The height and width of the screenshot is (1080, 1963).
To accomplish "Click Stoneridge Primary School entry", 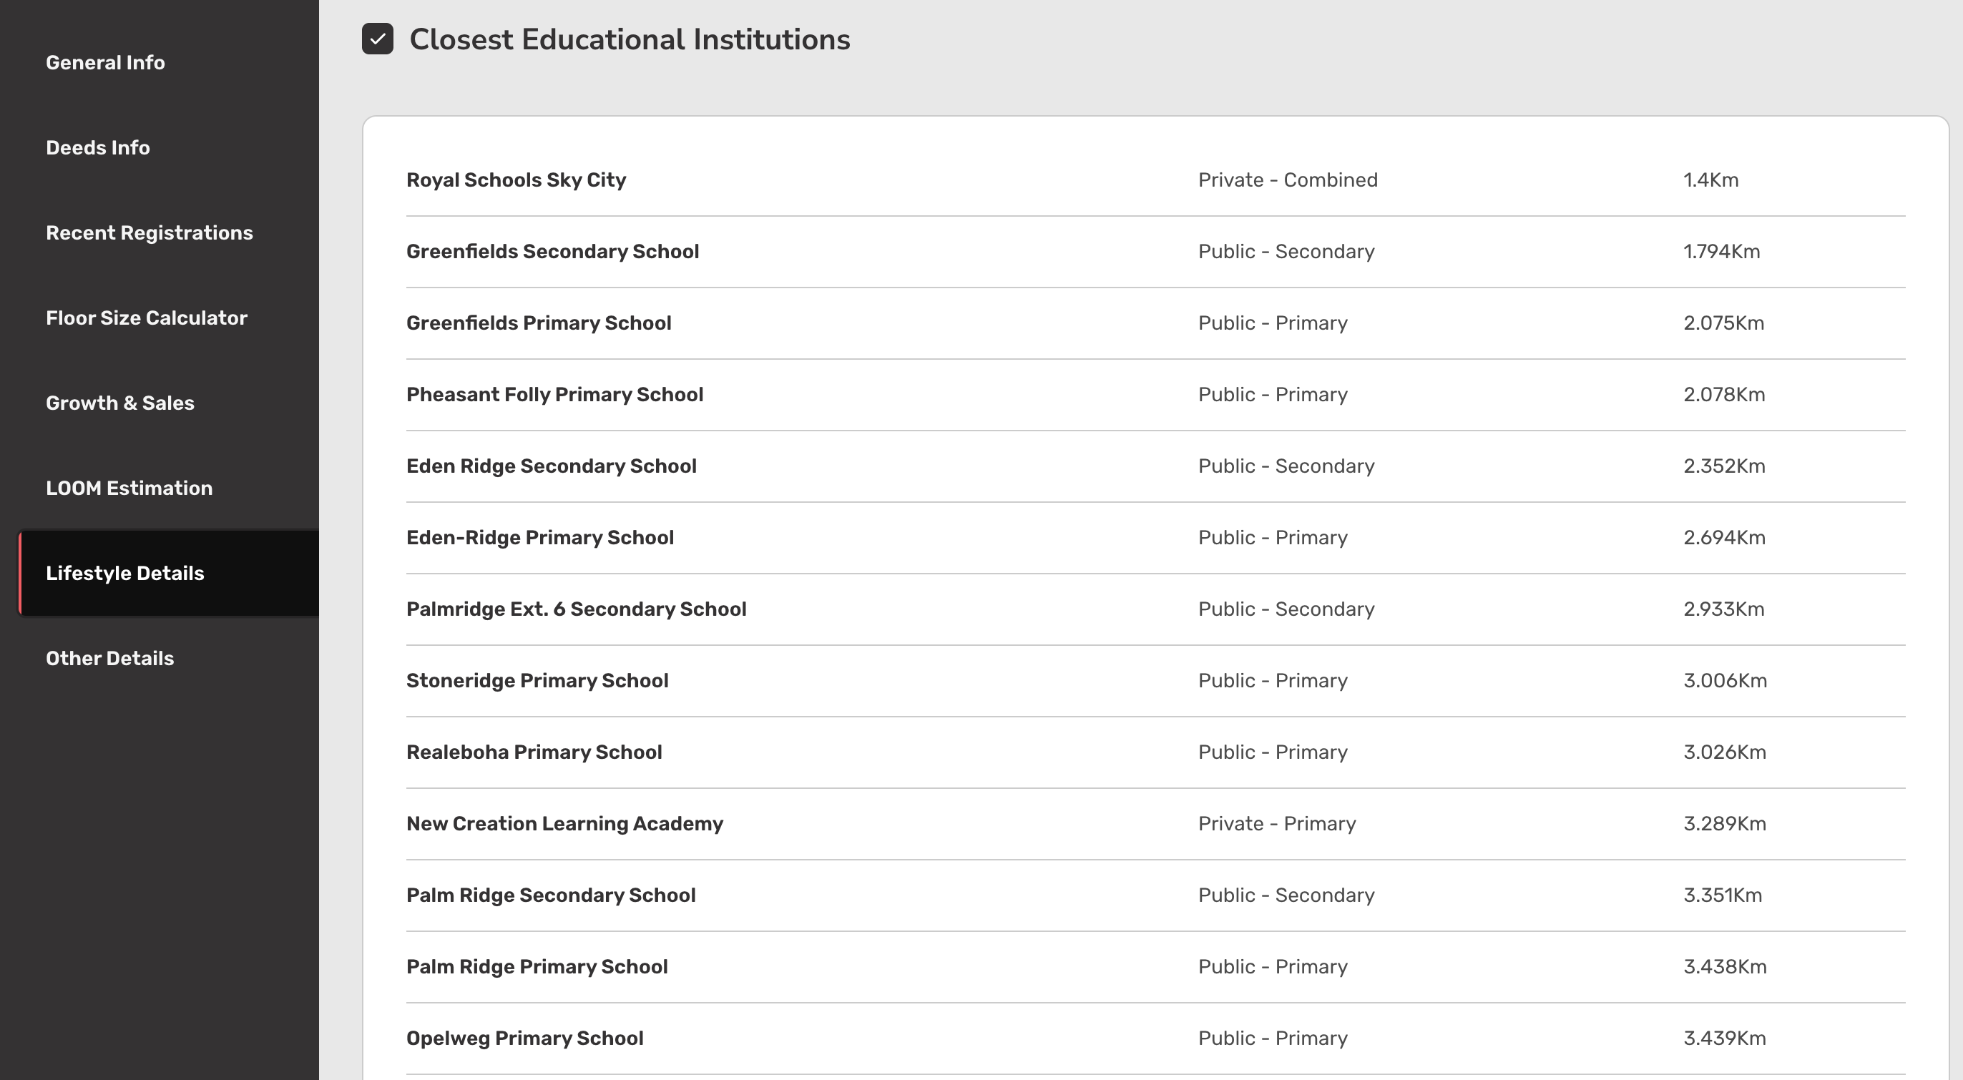I will [537, 680].
